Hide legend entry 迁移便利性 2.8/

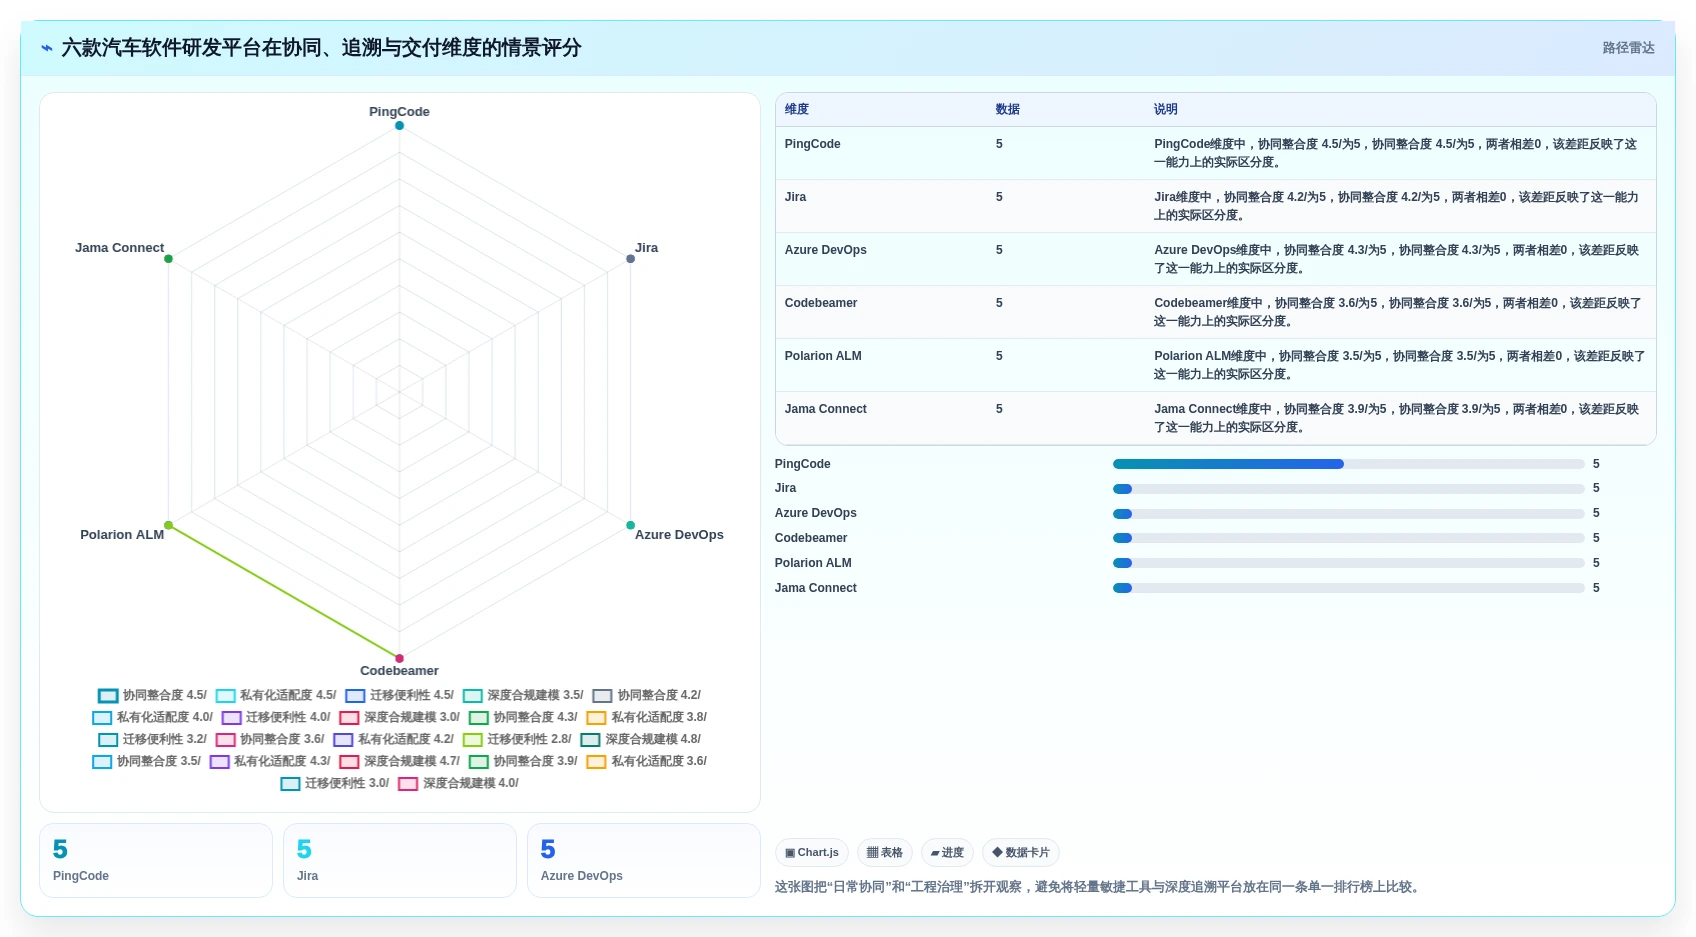517,739
